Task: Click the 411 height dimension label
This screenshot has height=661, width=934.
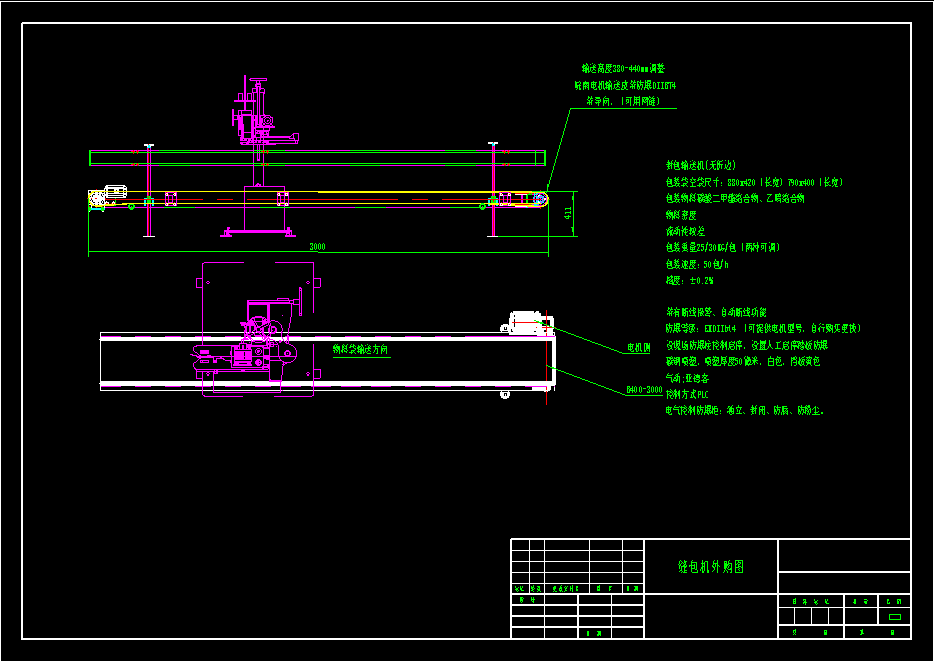Action: click(x=568, y=213)
